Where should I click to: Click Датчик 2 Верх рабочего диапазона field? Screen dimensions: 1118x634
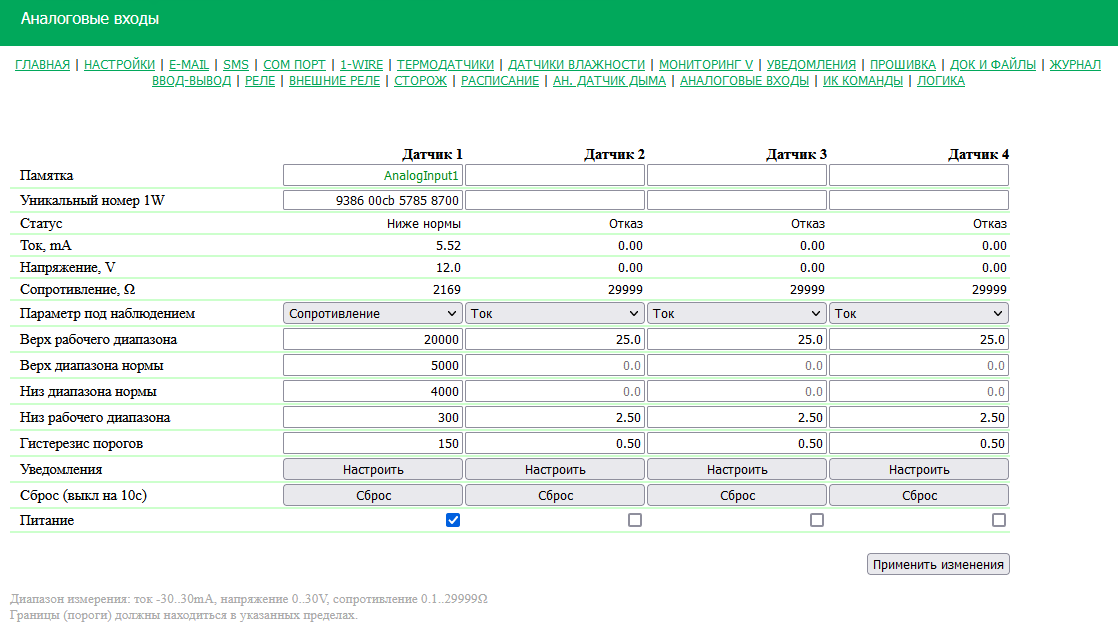pos(555,339)
